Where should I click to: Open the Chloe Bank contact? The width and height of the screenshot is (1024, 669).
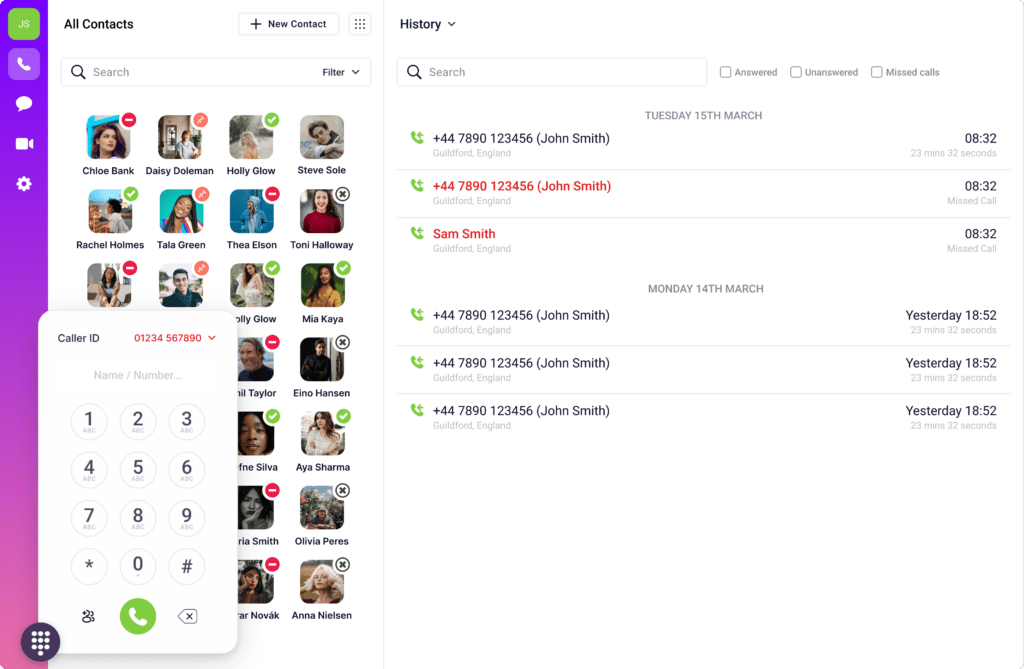click(108, 138)
